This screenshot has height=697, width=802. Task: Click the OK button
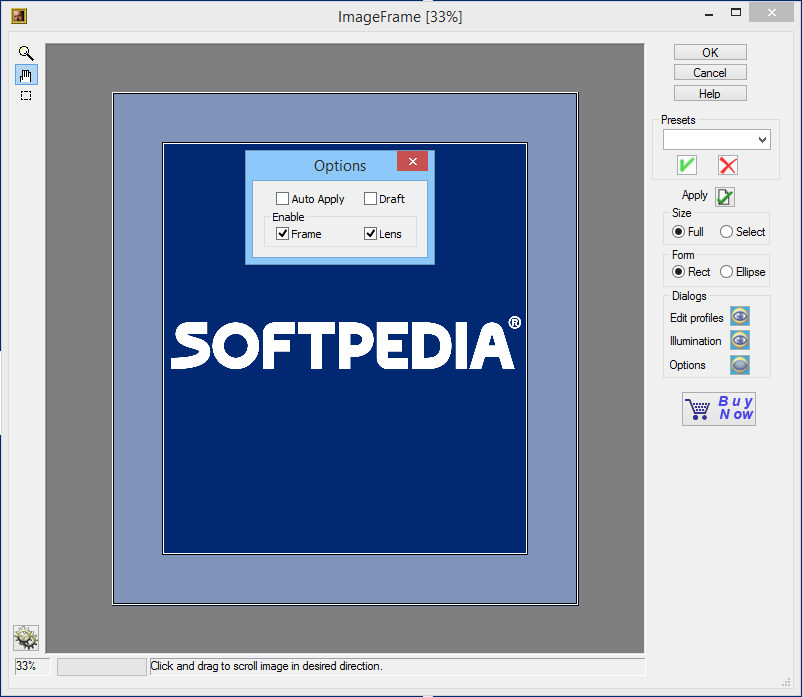pyautogui.click(x=710, y=52)
